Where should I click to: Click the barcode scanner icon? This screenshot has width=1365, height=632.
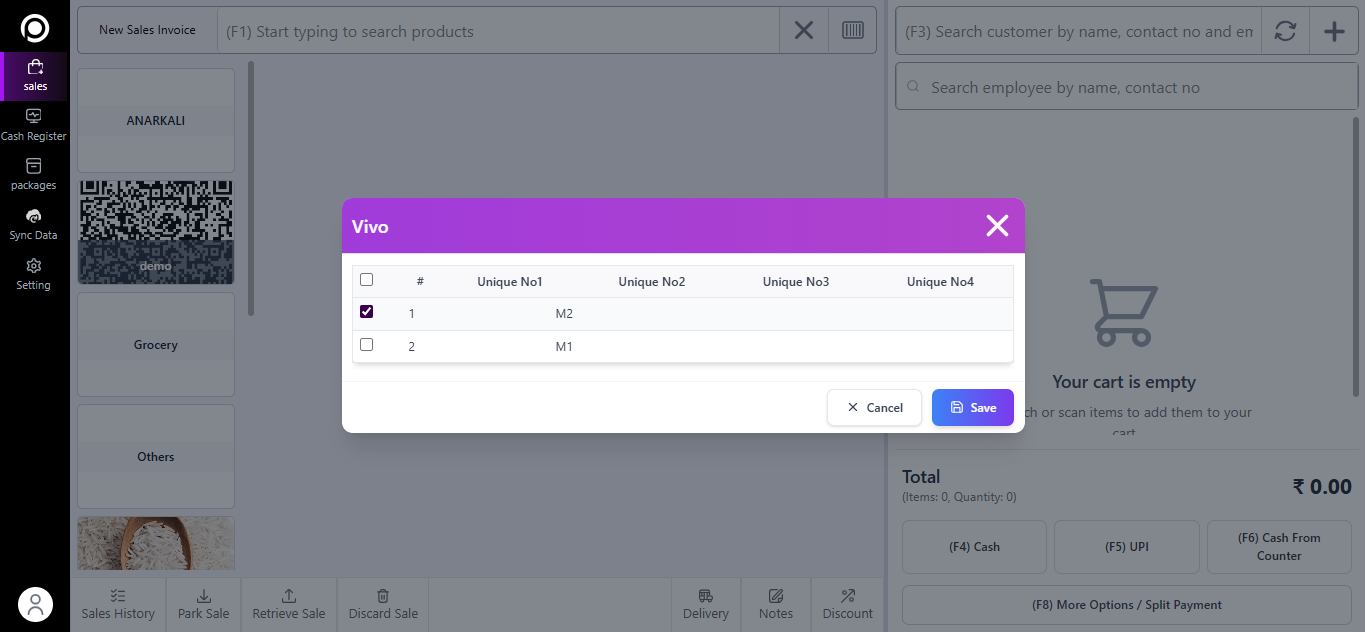[x=852, y=31]
